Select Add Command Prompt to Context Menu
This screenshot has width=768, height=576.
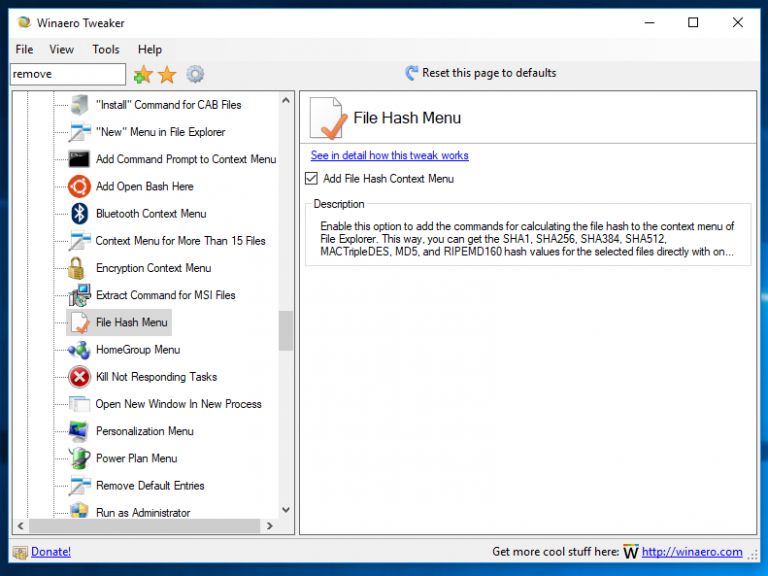tap(186, 159)
